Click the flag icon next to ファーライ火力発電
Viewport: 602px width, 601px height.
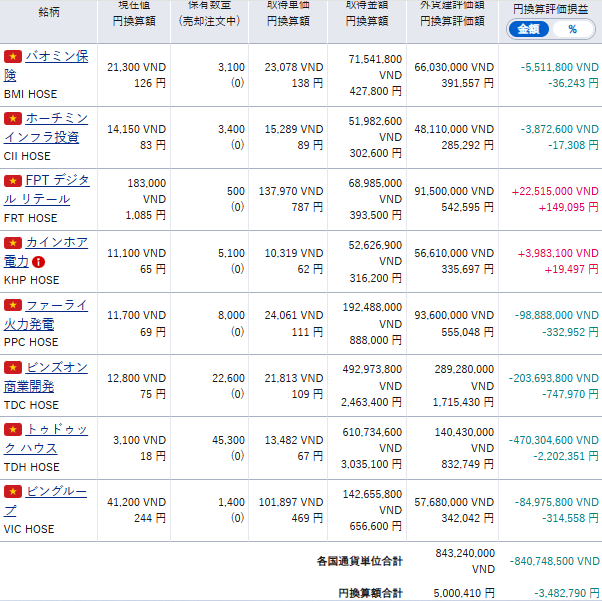pyautogui.click(x=13, y=305)
